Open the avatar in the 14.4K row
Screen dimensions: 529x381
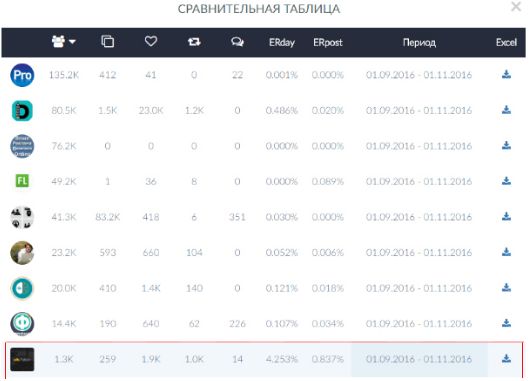[22, 324]
